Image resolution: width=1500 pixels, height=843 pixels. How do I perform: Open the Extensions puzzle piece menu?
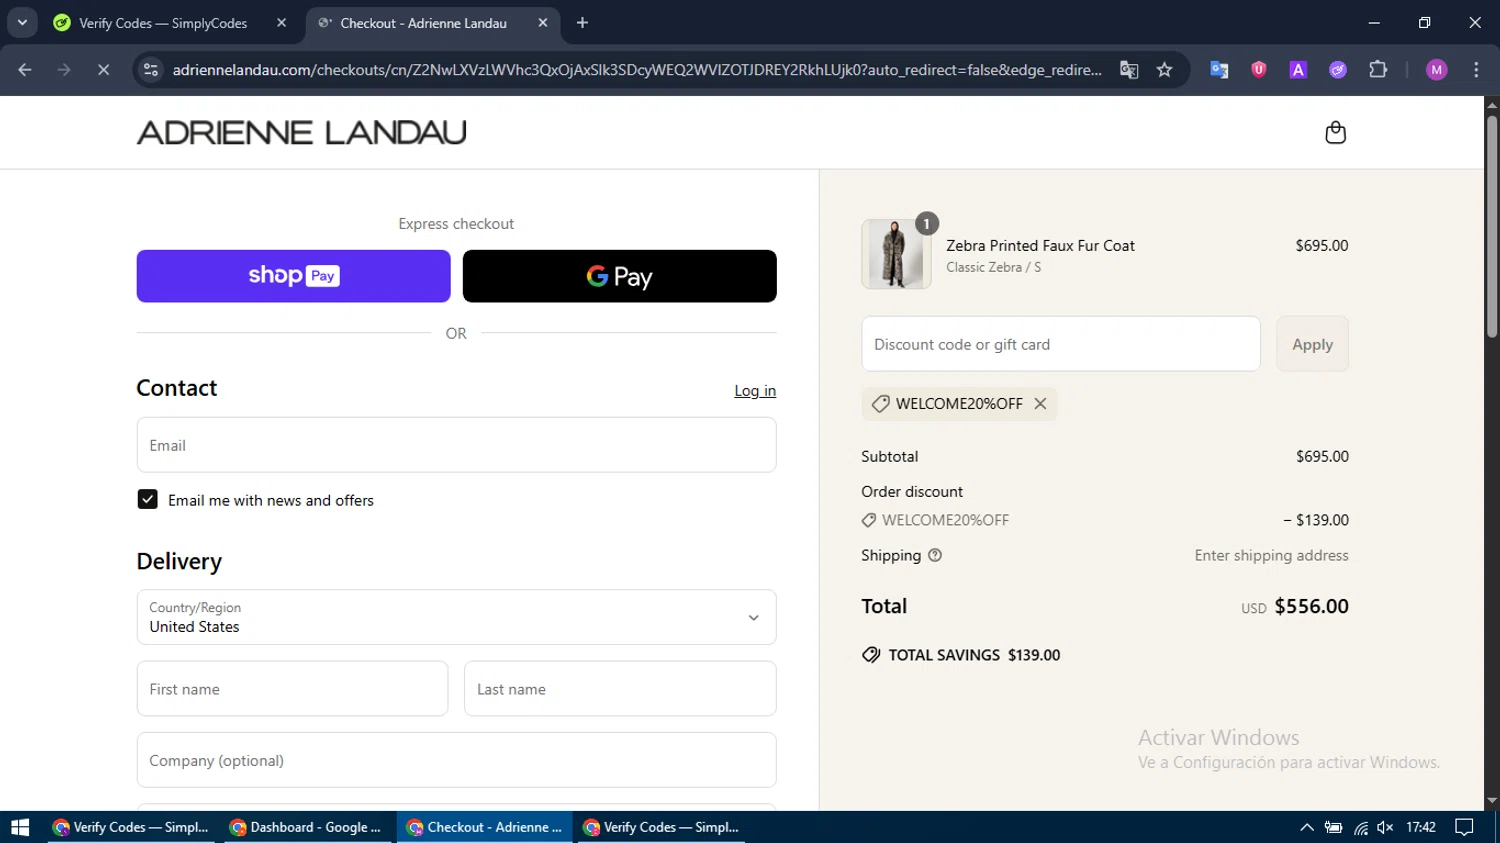click(1378, 70)
